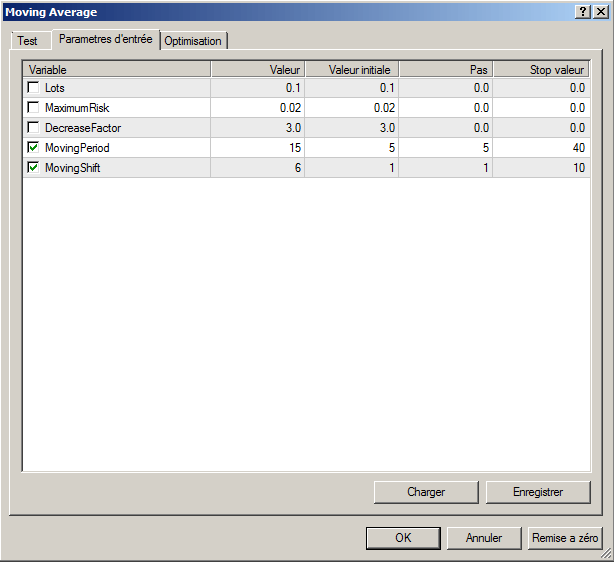
Task: Click the Enregistrer button
Action: click(x=537, y=492)
